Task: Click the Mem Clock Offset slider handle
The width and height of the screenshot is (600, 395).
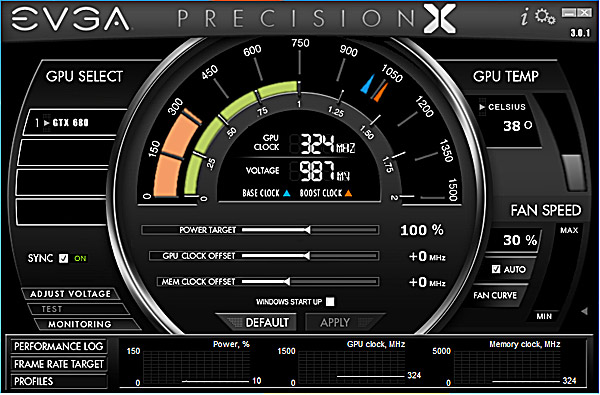Action: (287, 282)
